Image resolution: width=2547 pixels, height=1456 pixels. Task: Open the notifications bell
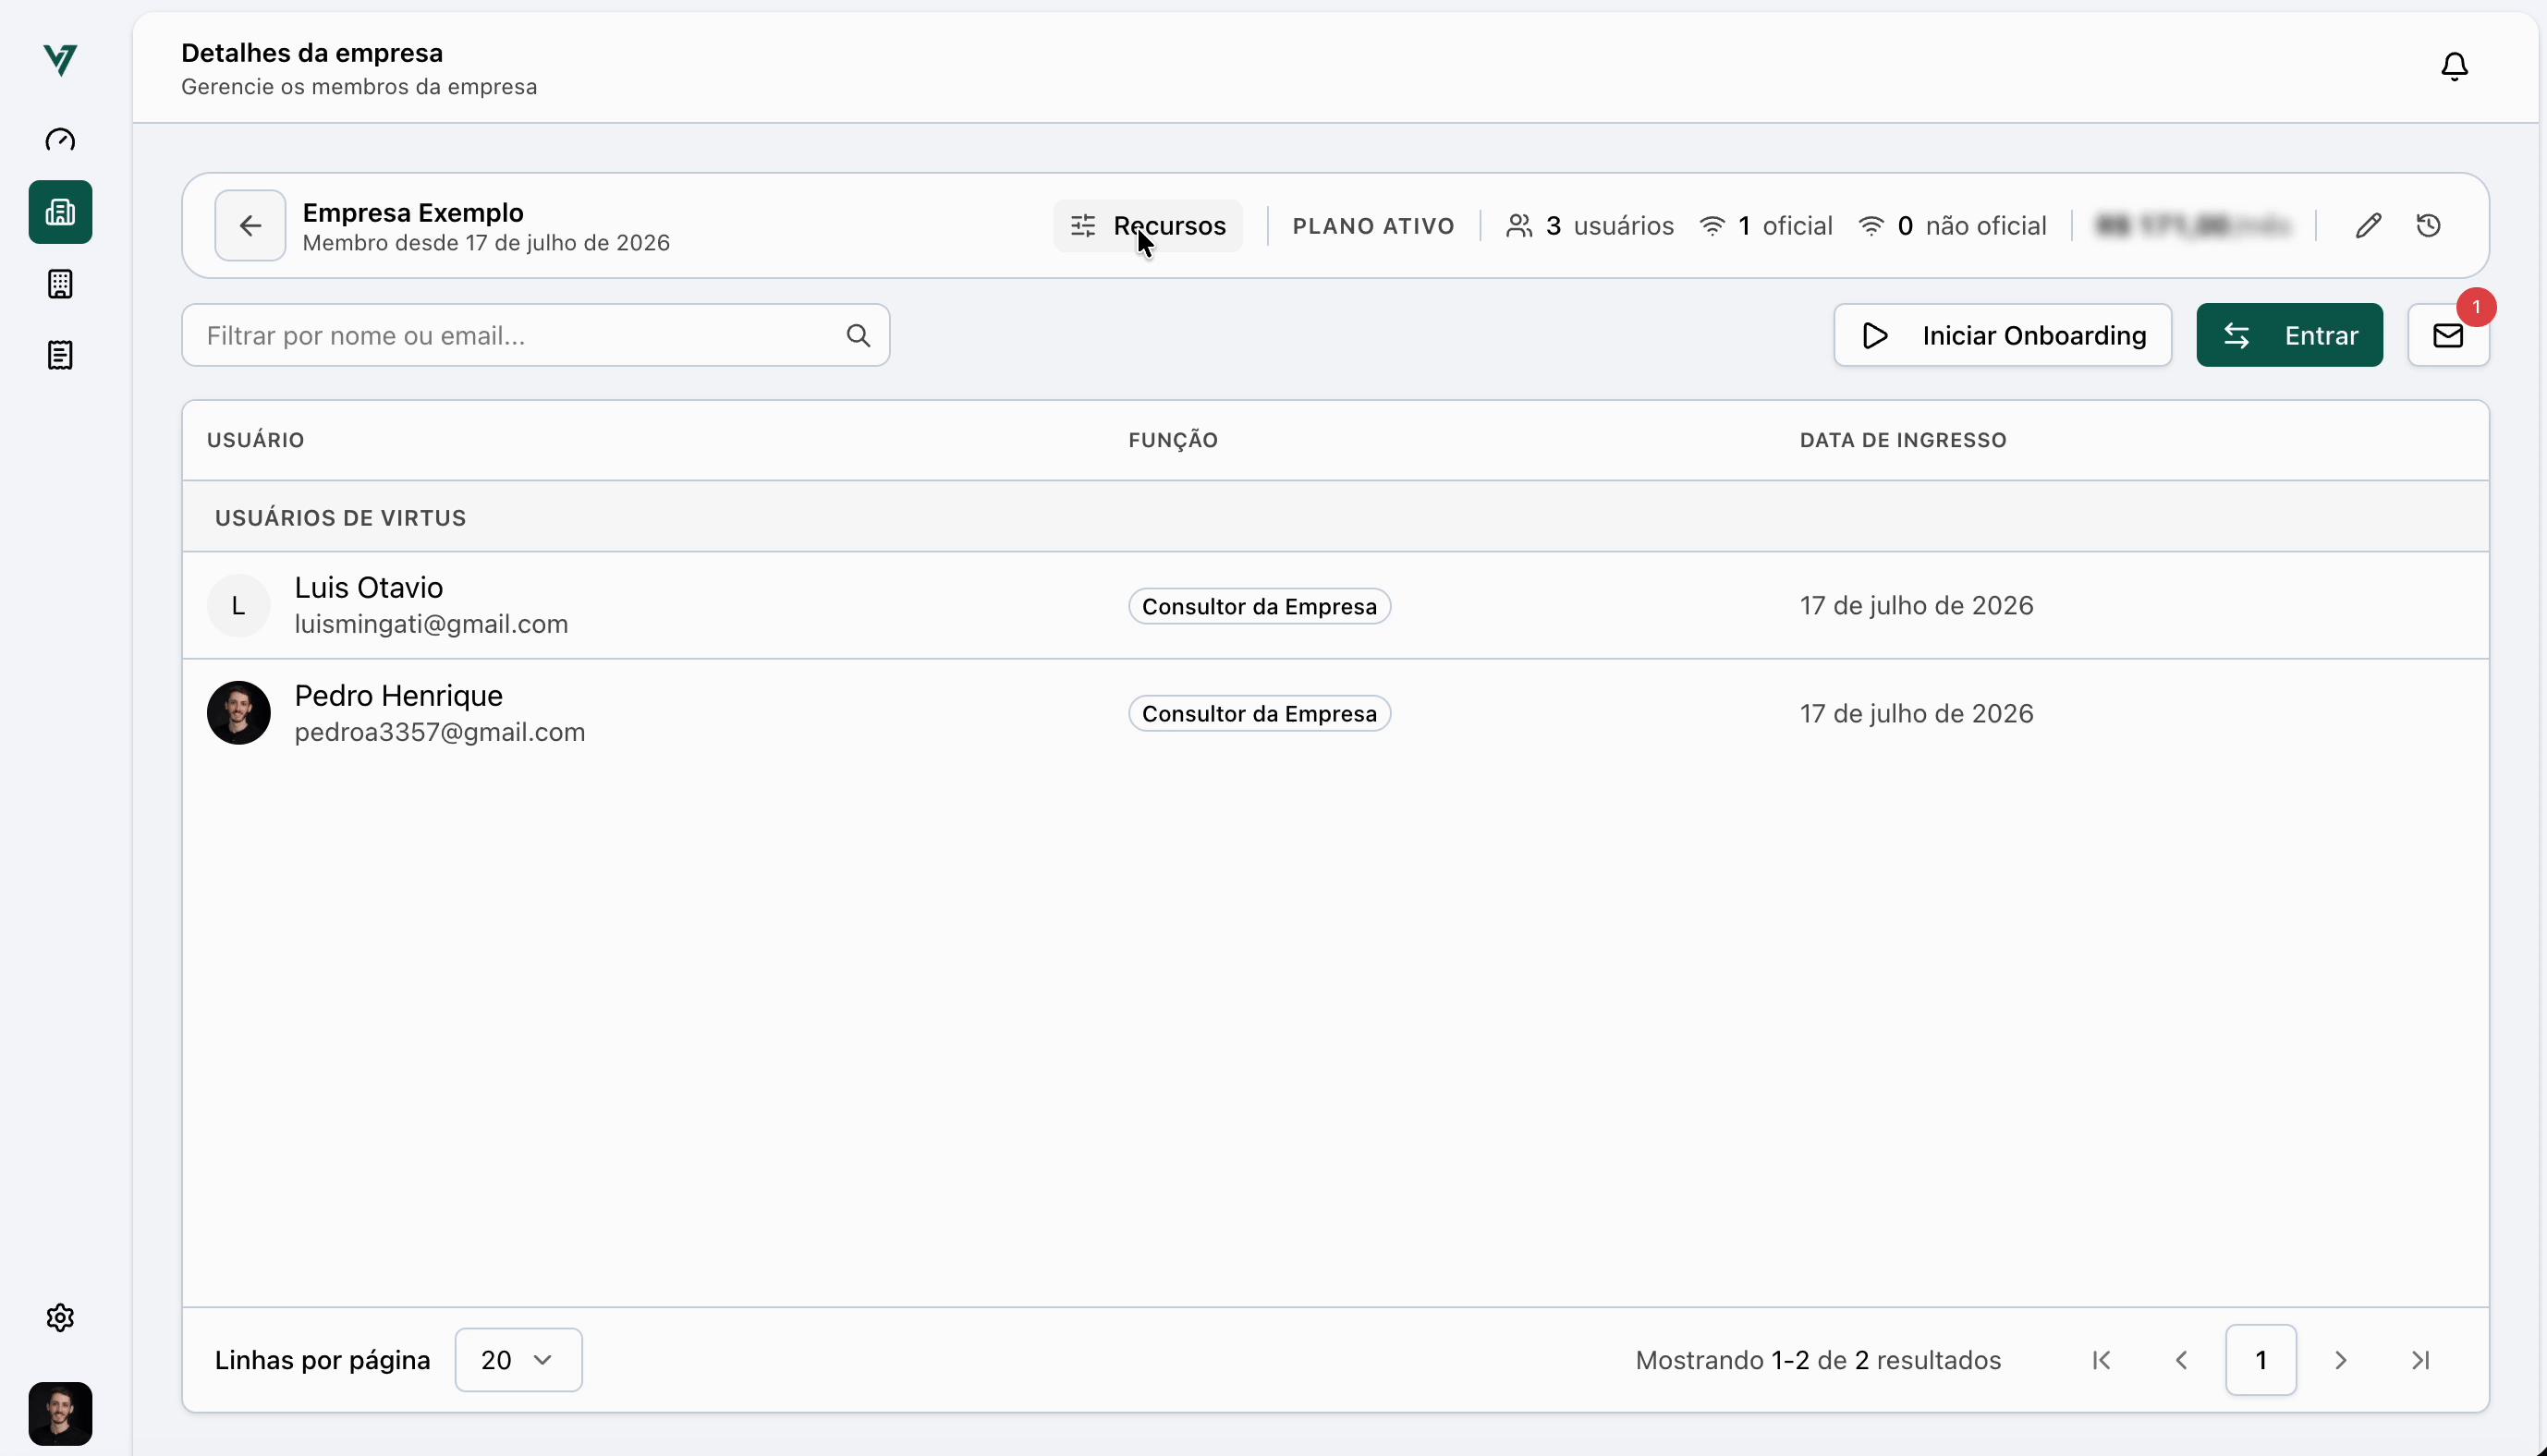coord(2454,67)
